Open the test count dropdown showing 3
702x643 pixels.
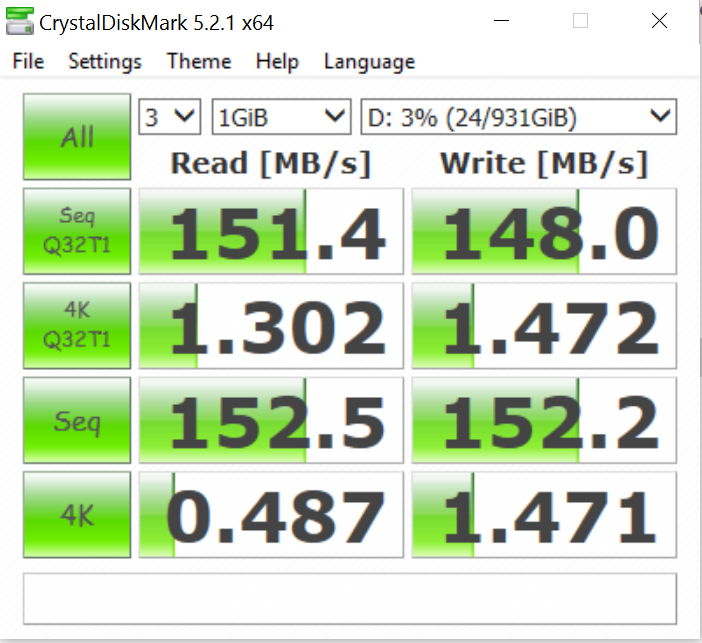(170, 117)
